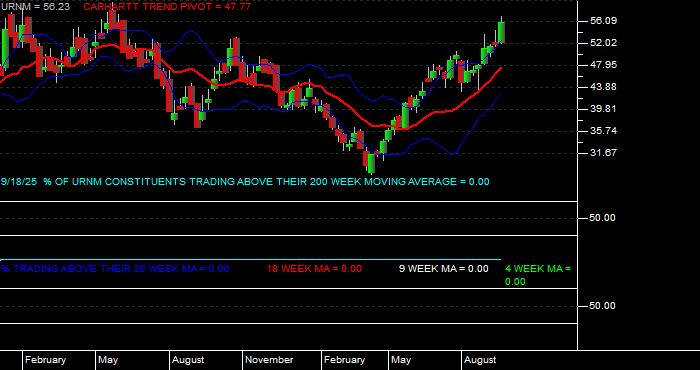
Task: Click the URNM = 56.23 price label
Action: [x=35, y=7]
